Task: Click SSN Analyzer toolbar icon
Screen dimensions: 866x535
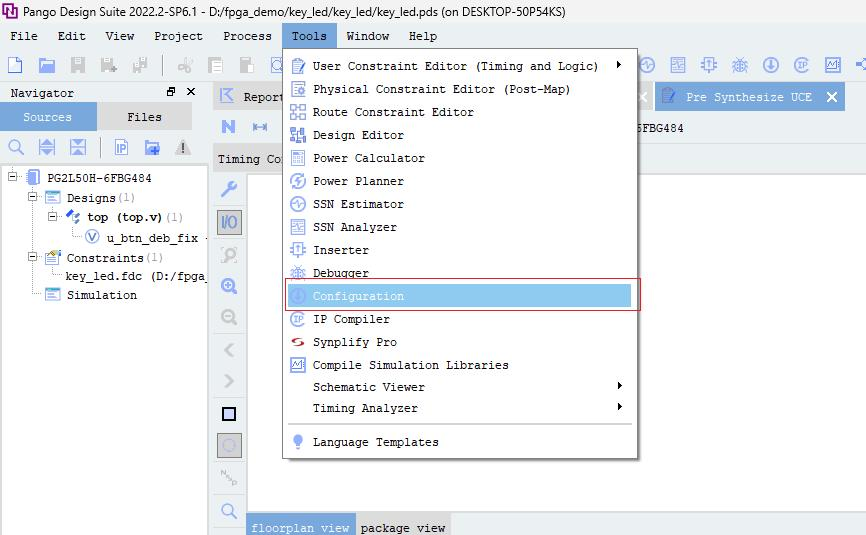Action: click(x=678, y=65)
